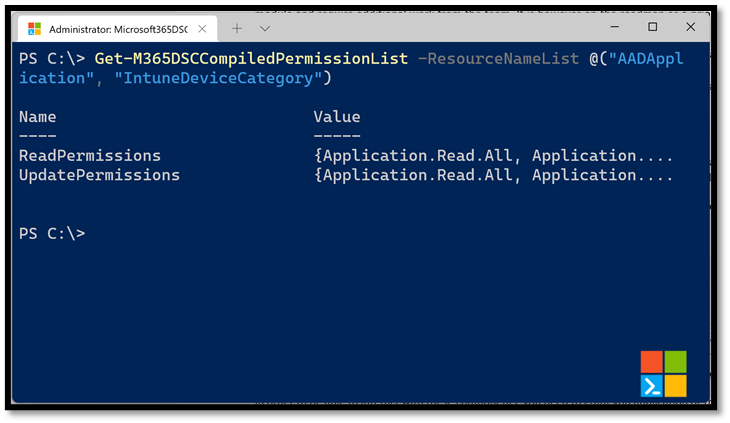Viewport: 730px width, 423px height.
Task: Click the empty PS C:\> prompt line
Action: (52, 234)
